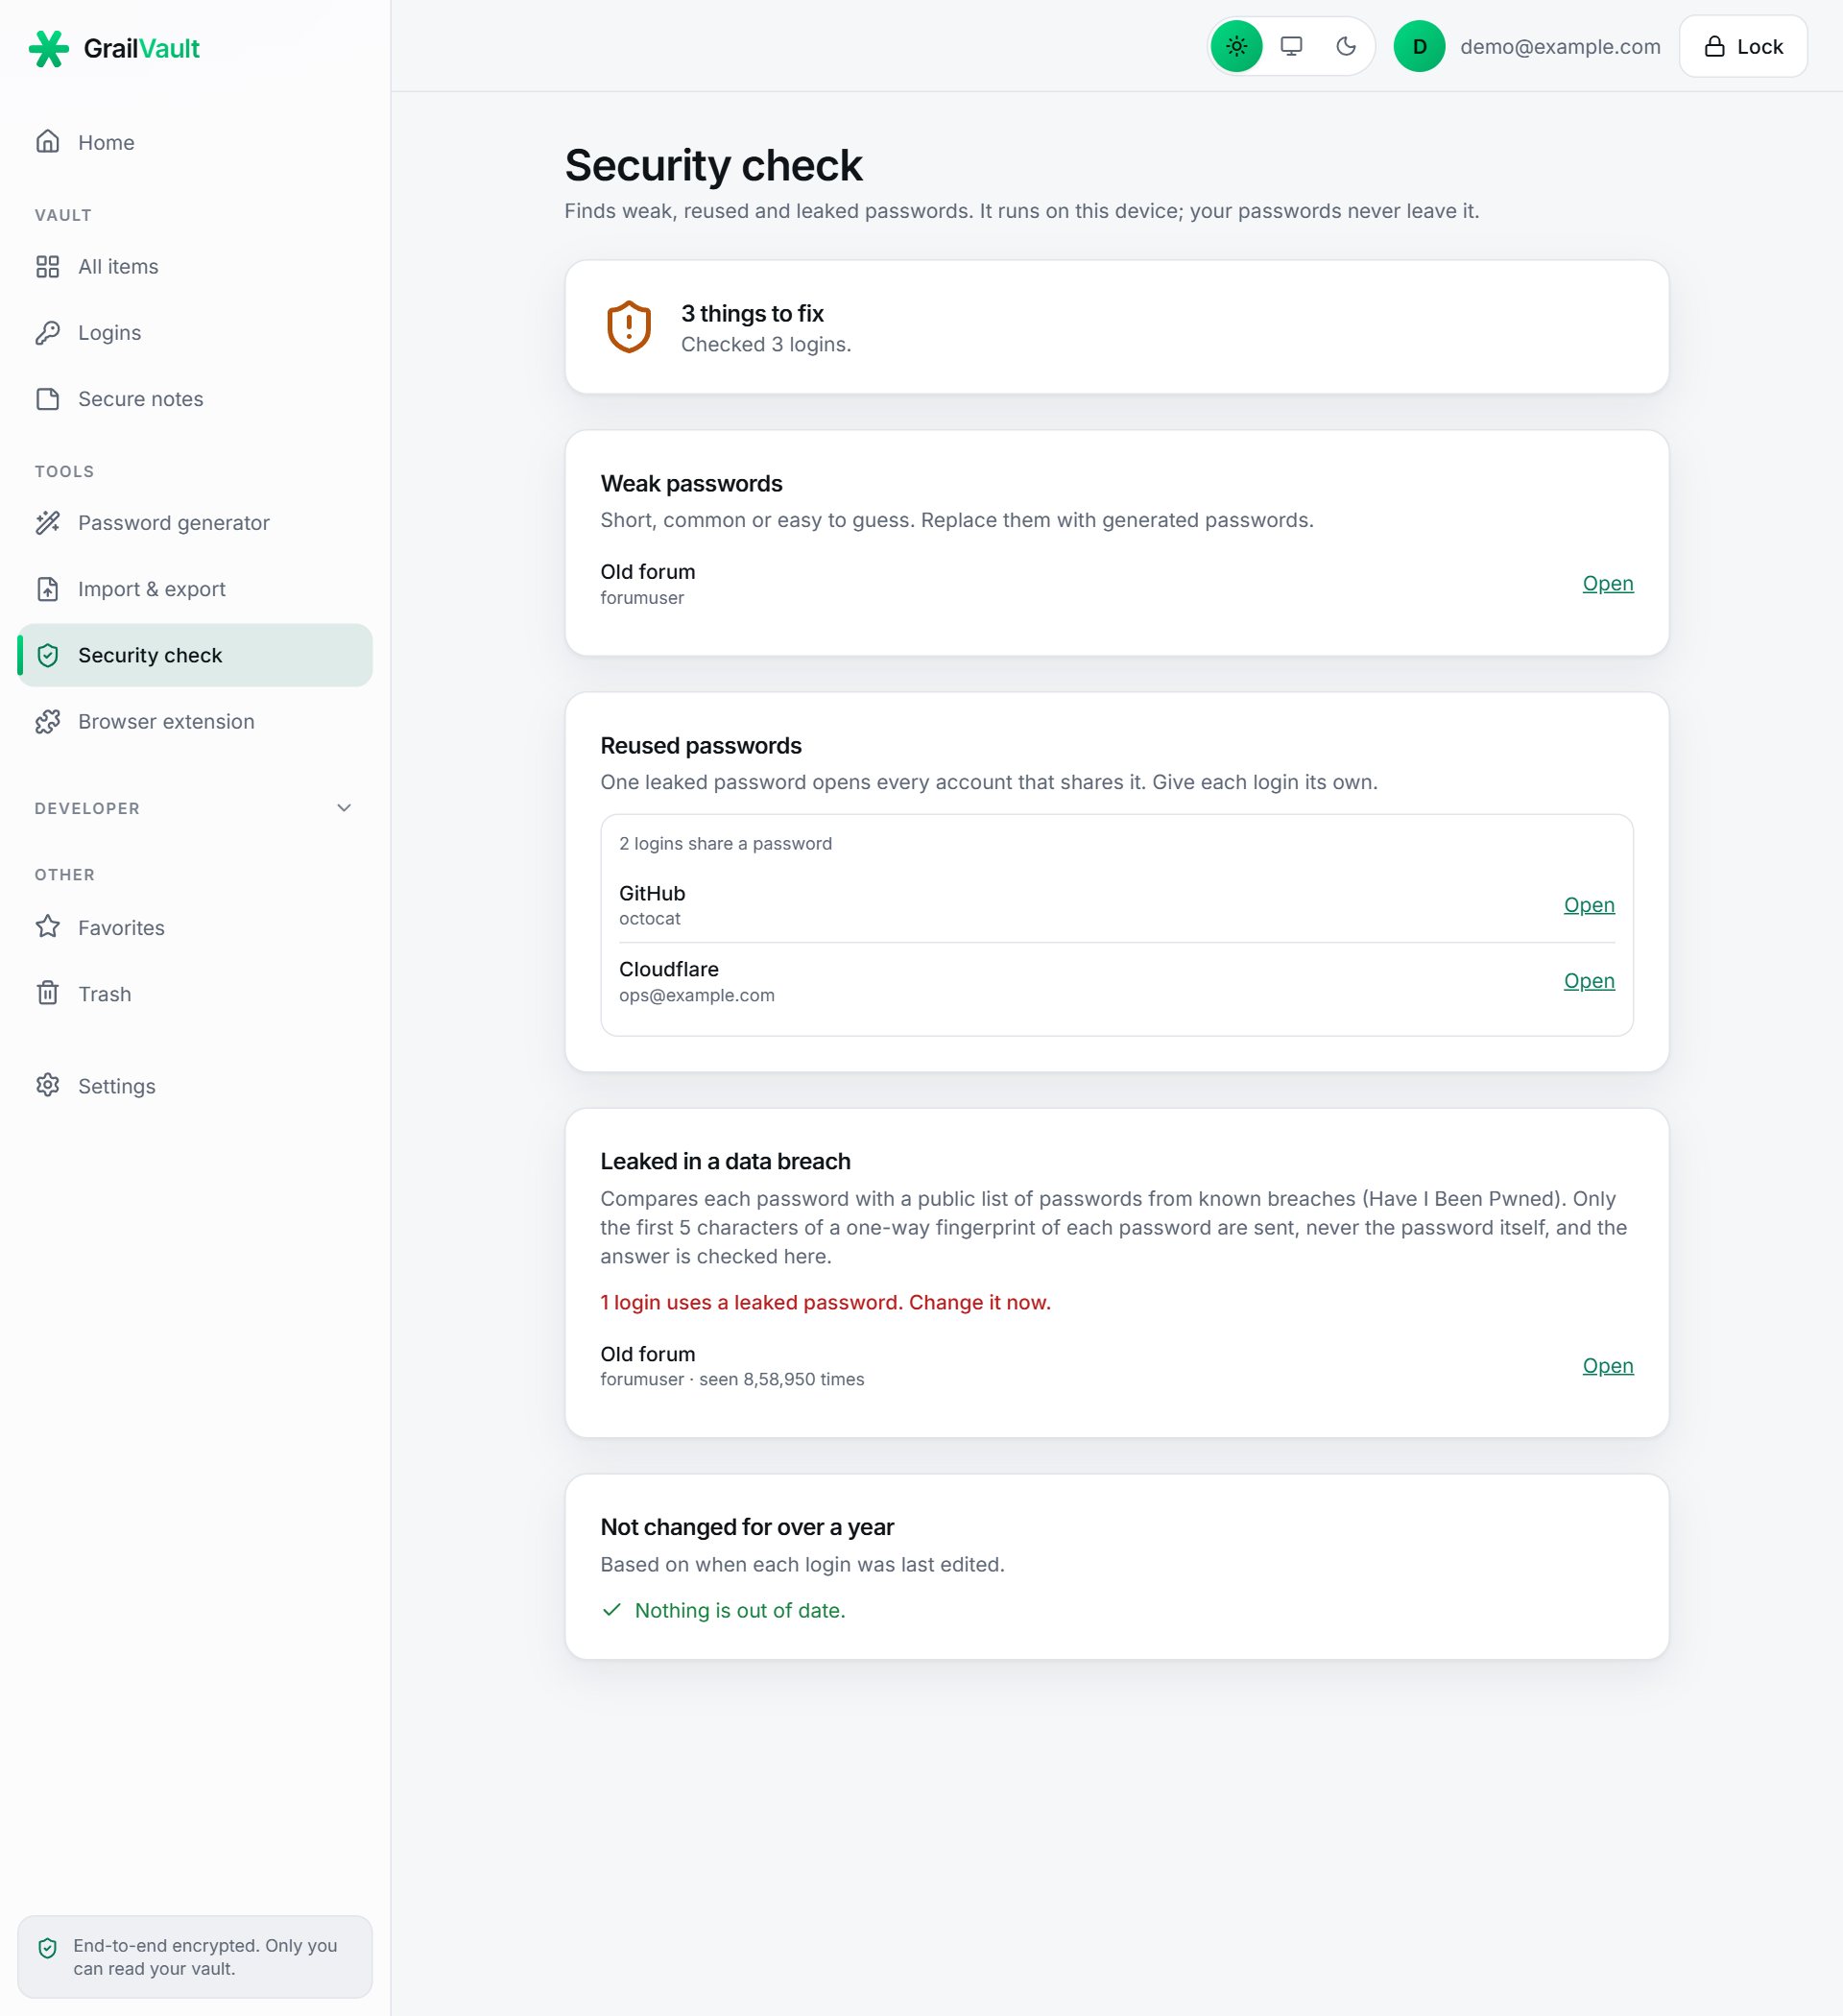Screen dimensions: 1843x2016
Task: Click the 'Checked 3 logins.' text
Action: [766, 344]
